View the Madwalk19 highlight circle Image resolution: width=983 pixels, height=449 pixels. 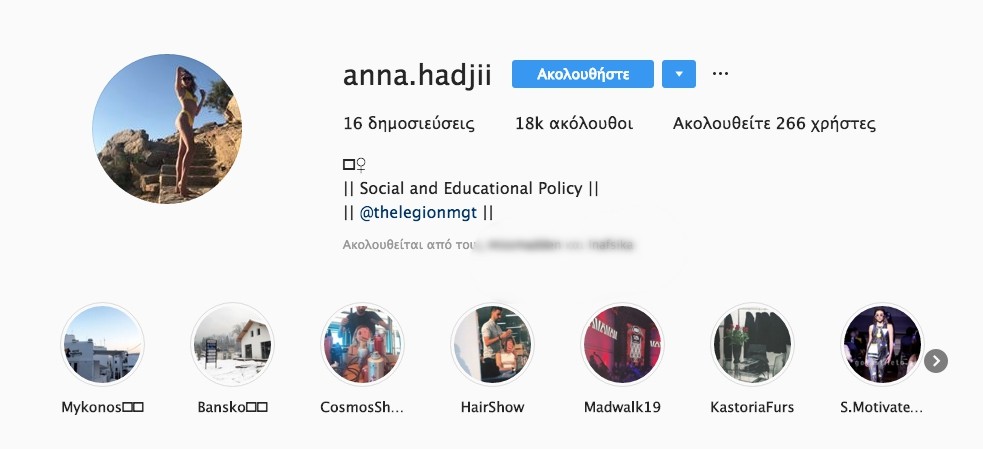[x=623, y=344]
